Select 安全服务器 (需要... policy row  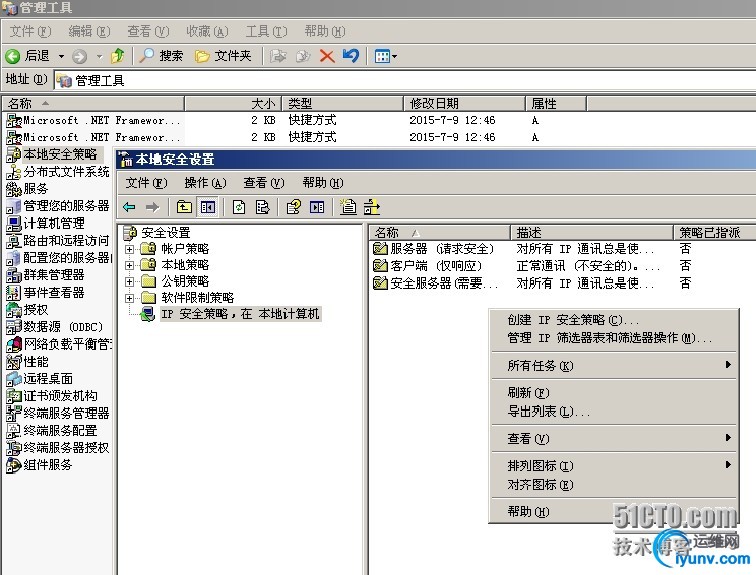click(436, 283)
